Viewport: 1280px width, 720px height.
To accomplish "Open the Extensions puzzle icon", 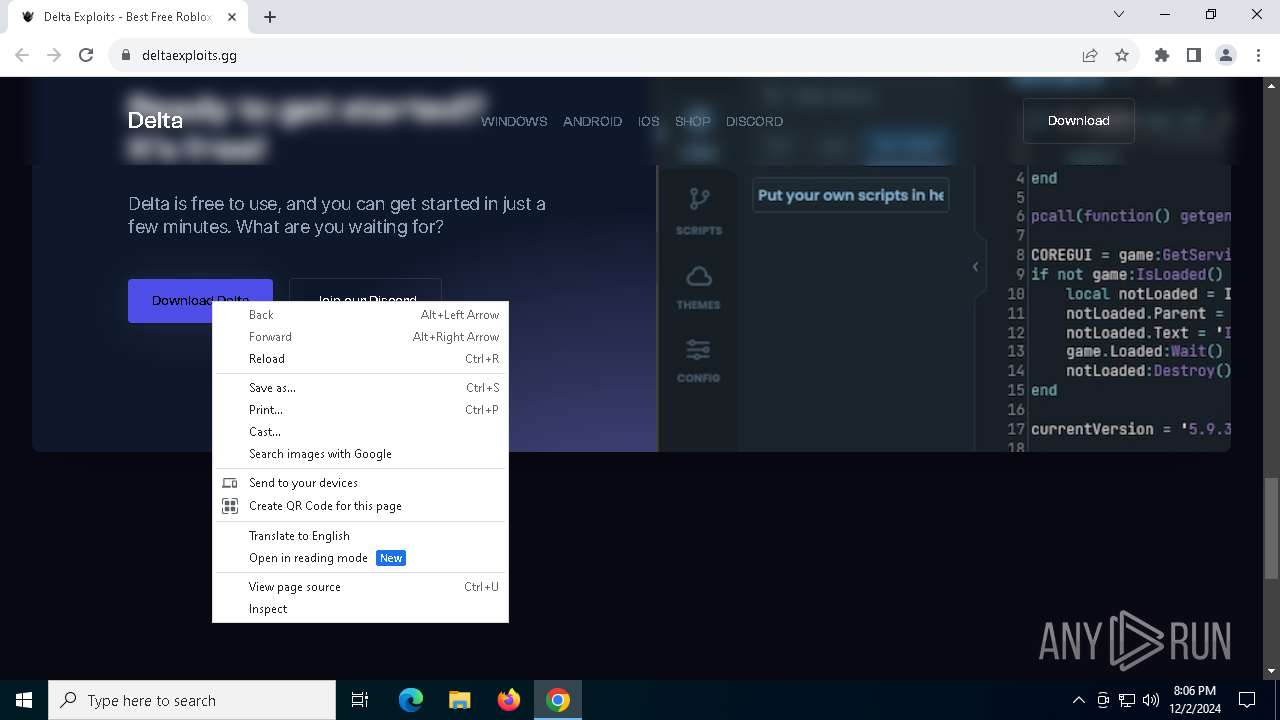I will pyautogui.click(x=1162, y=56).
